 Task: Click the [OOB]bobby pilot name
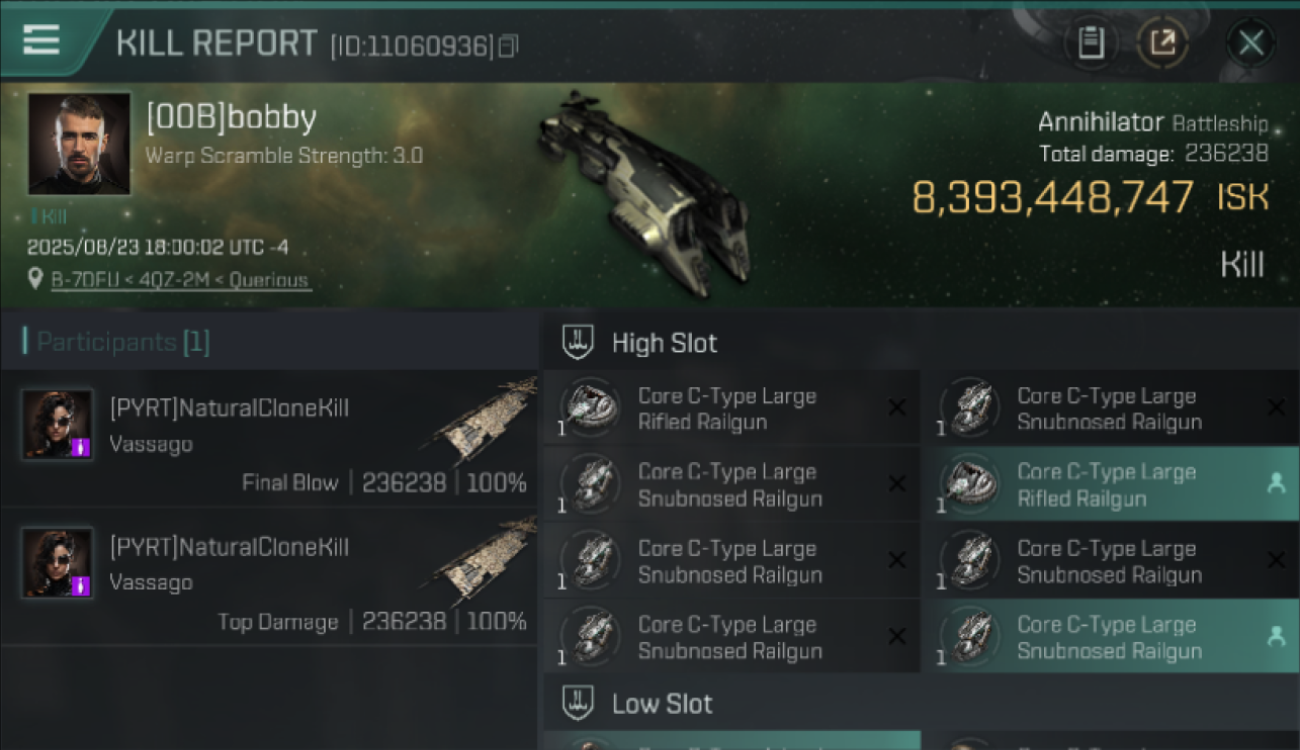231,117
